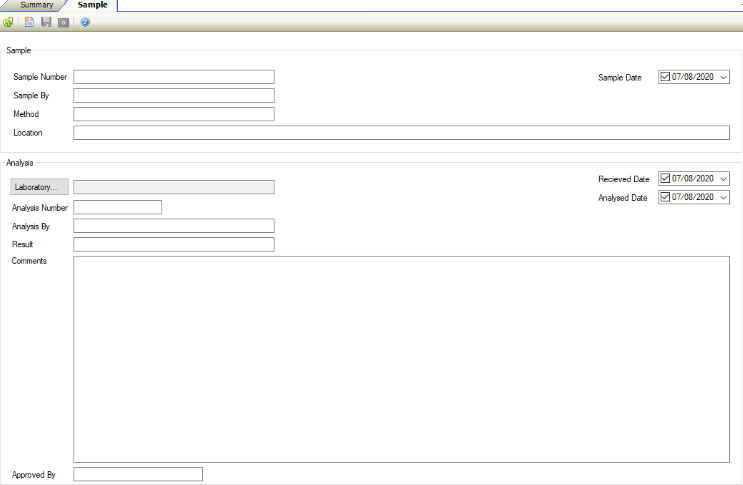The height and width of the screenshot is (485, 743).
Task: Uncheck the Recieved Date checkbox
Action: pyautogui.click(x=666, y=179)
